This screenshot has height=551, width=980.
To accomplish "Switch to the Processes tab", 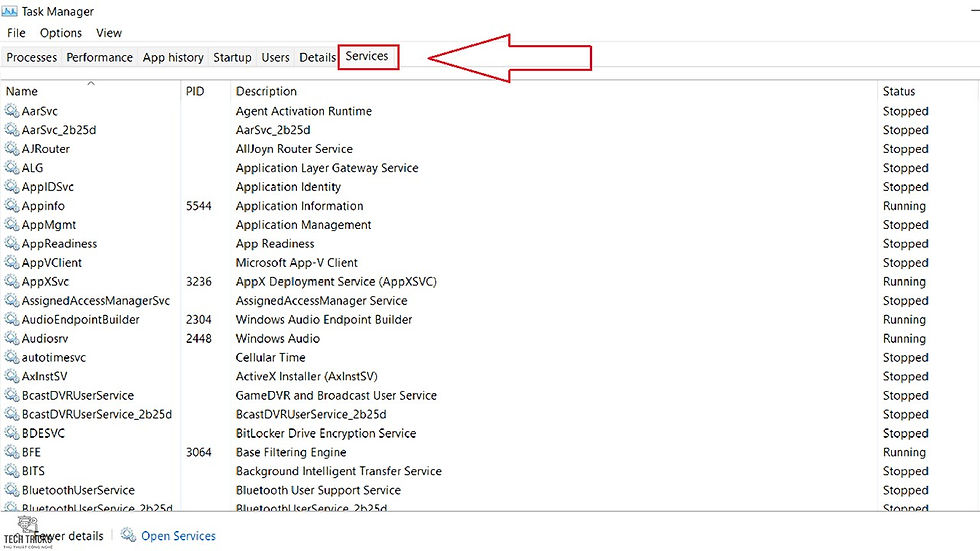I will (31, 57).
